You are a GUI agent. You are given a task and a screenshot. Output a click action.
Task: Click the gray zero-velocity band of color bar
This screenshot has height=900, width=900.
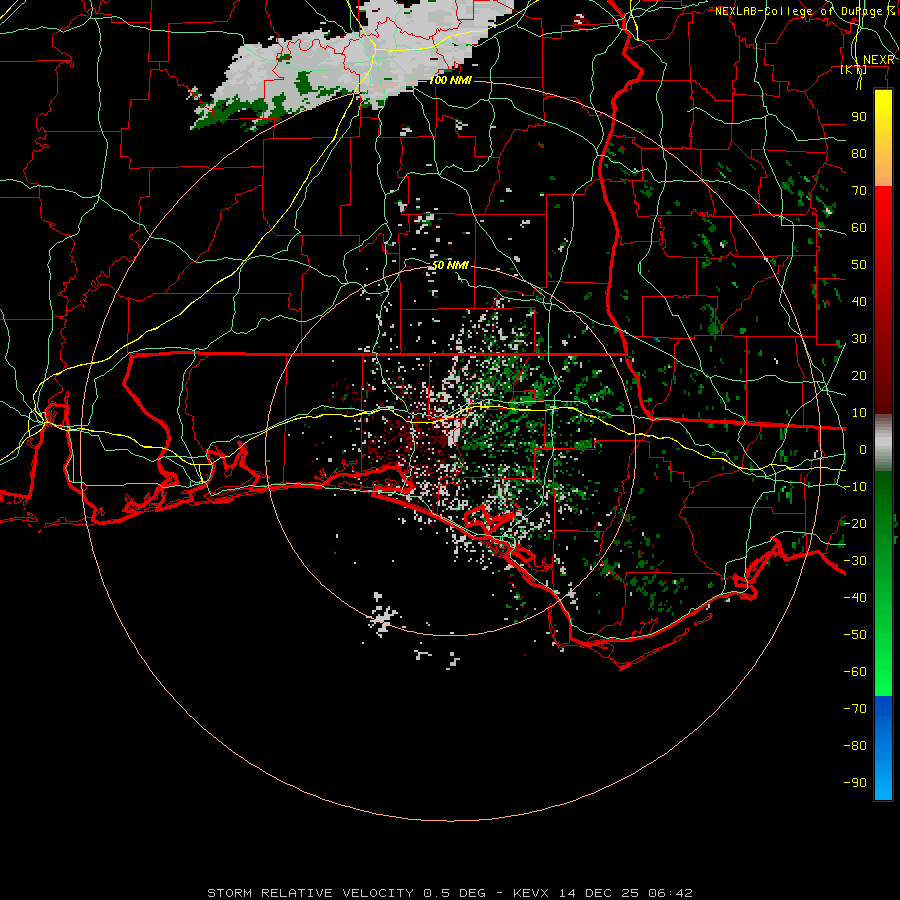click(x=883, y=443)
